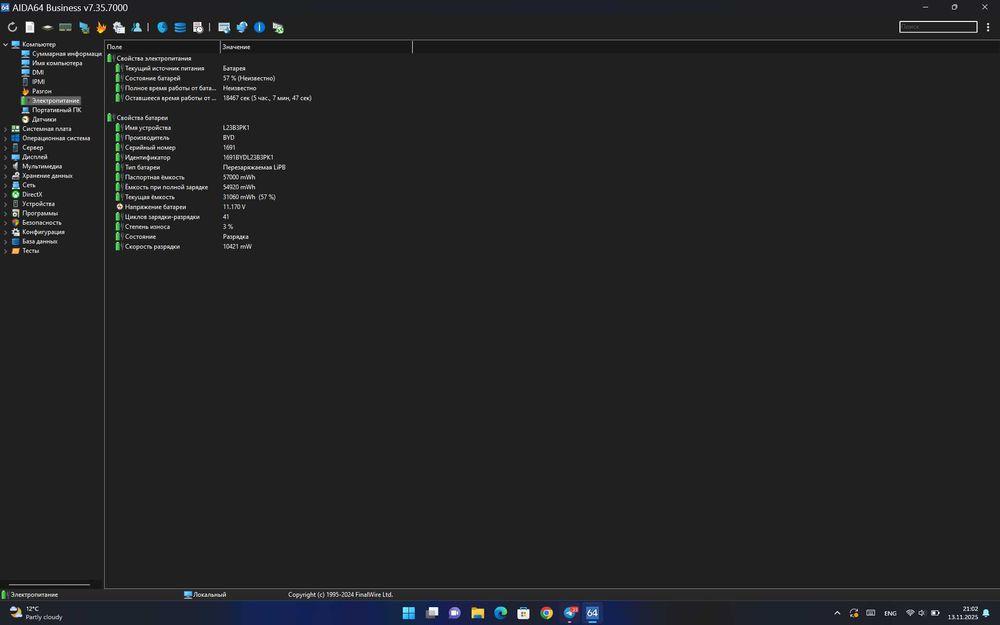Open the memory module benchmark toolbar icon
This screenshot has height=625, width=1000.
66,27
